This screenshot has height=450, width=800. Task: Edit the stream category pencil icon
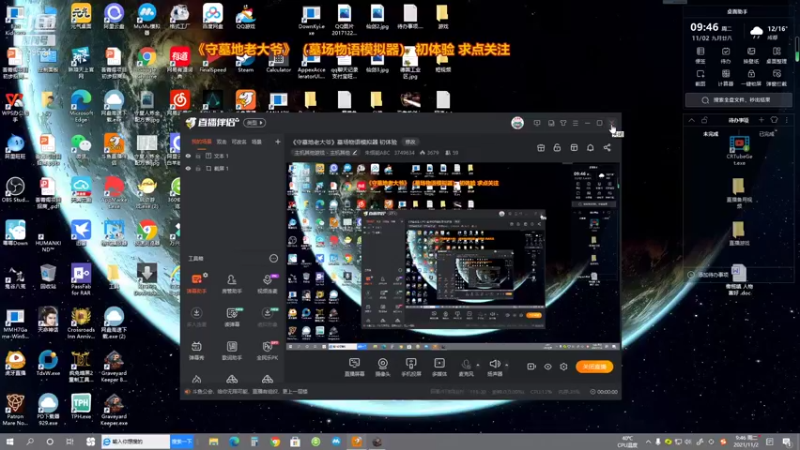coord(355,153)
